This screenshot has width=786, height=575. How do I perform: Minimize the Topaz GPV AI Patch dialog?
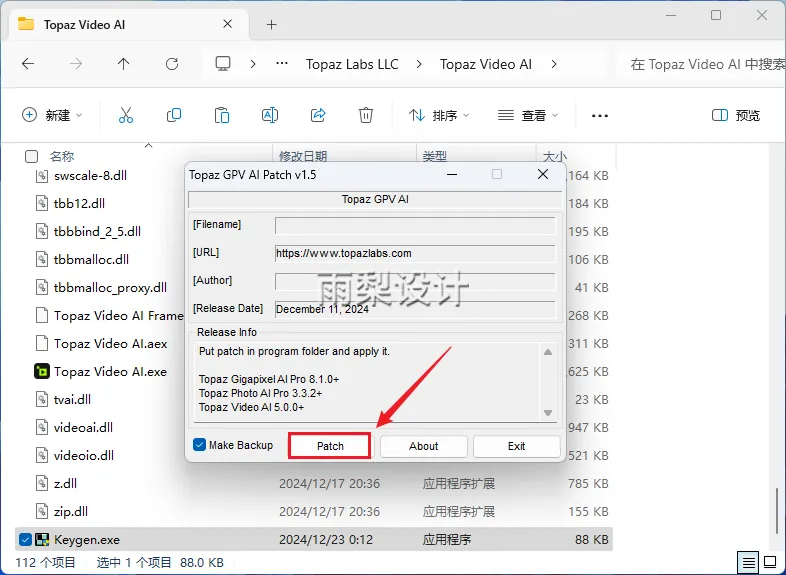click(452, 174)
